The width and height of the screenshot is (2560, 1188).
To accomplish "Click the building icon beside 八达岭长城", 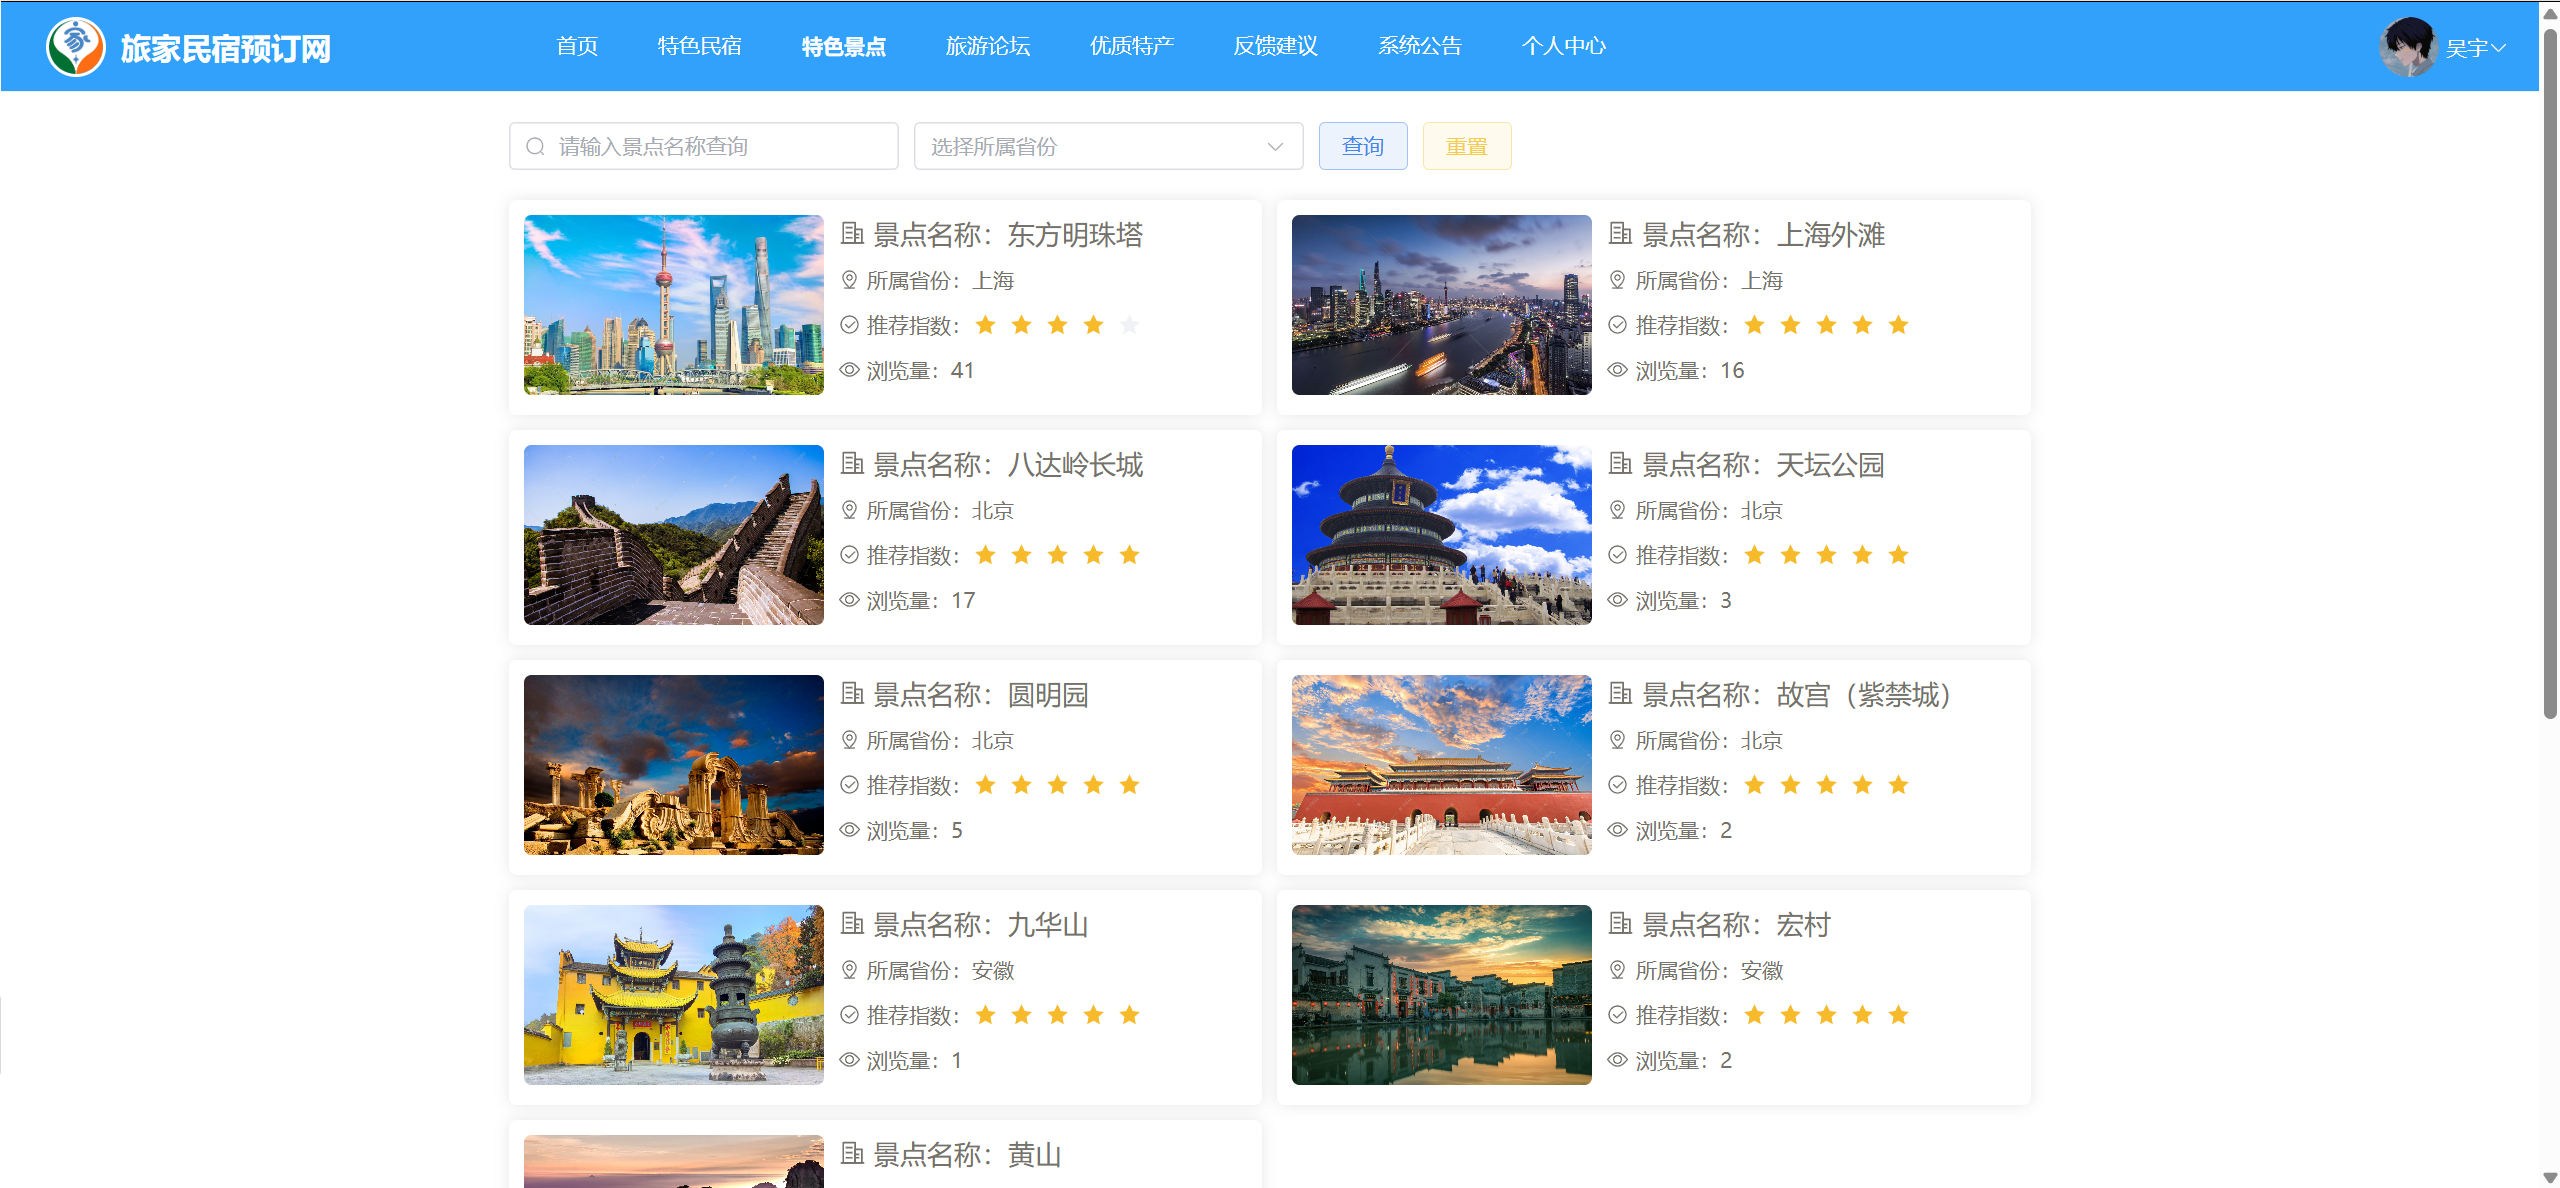I will [852, 464].
